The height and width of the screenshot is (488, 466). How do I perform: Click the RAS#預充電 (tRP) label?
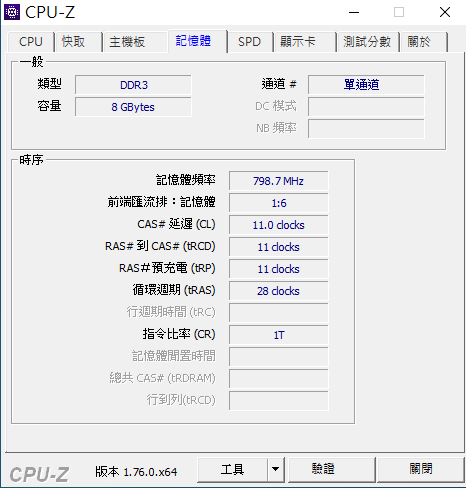[167, 268]
